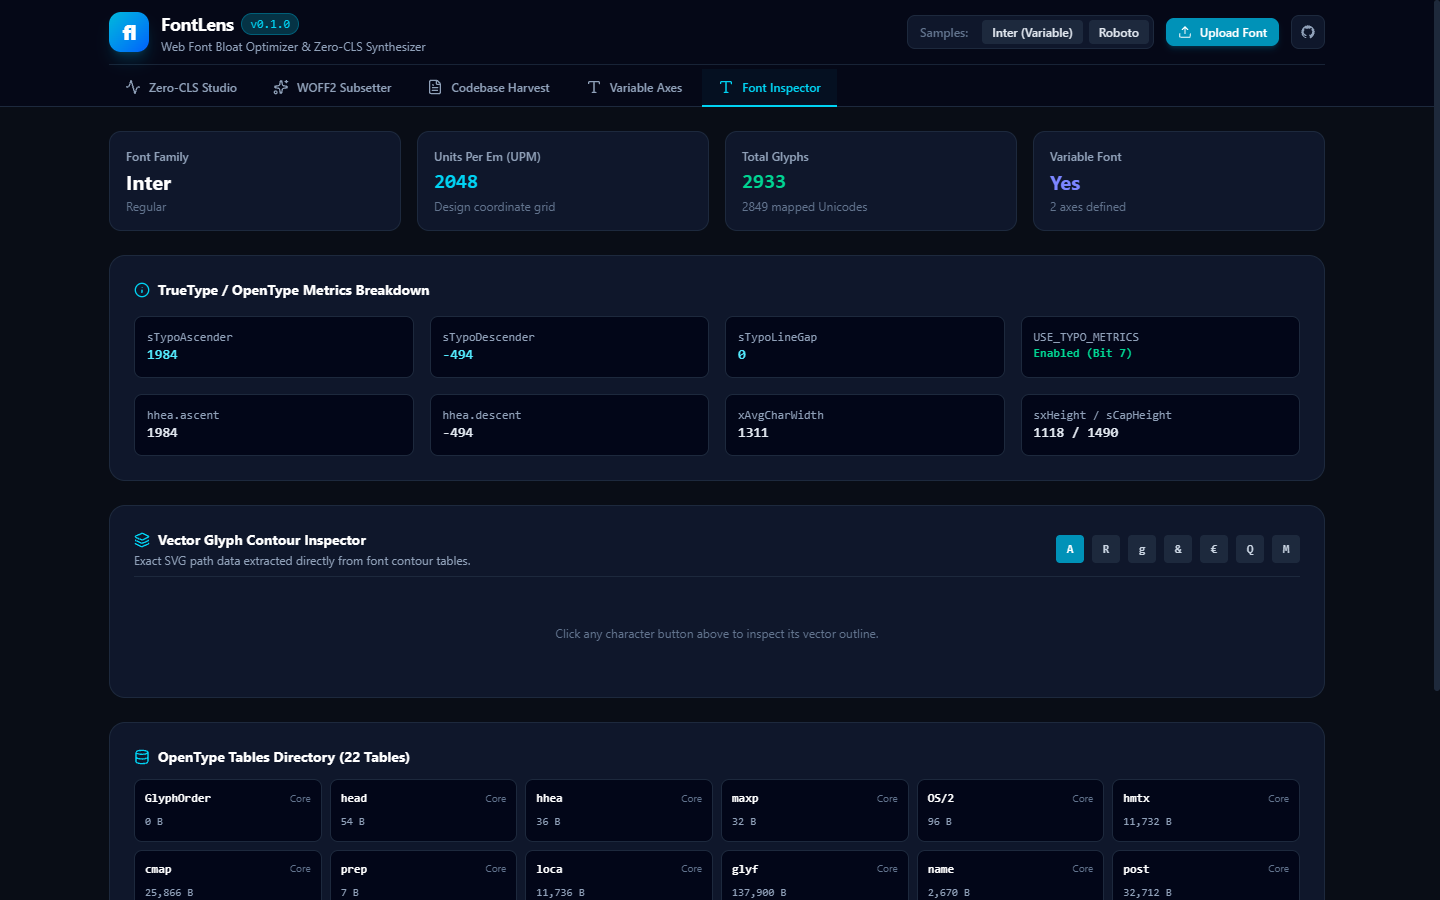The height and width of the screenshot is (900, 1440).
Task: Click the WOFF2 Subsetter sparkle icon
Action: 281,88
